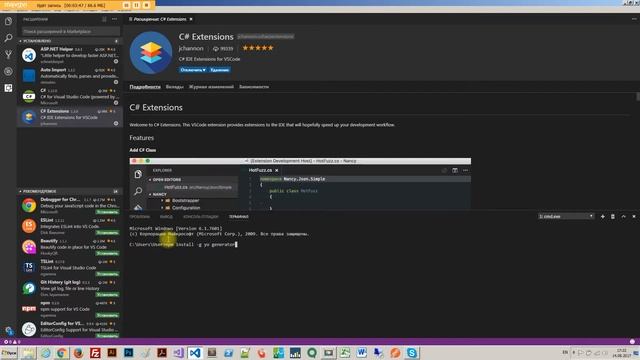The image size is (640, 360).
Task: Open the Details tab of the extension page
Action: tap(145, 87)
